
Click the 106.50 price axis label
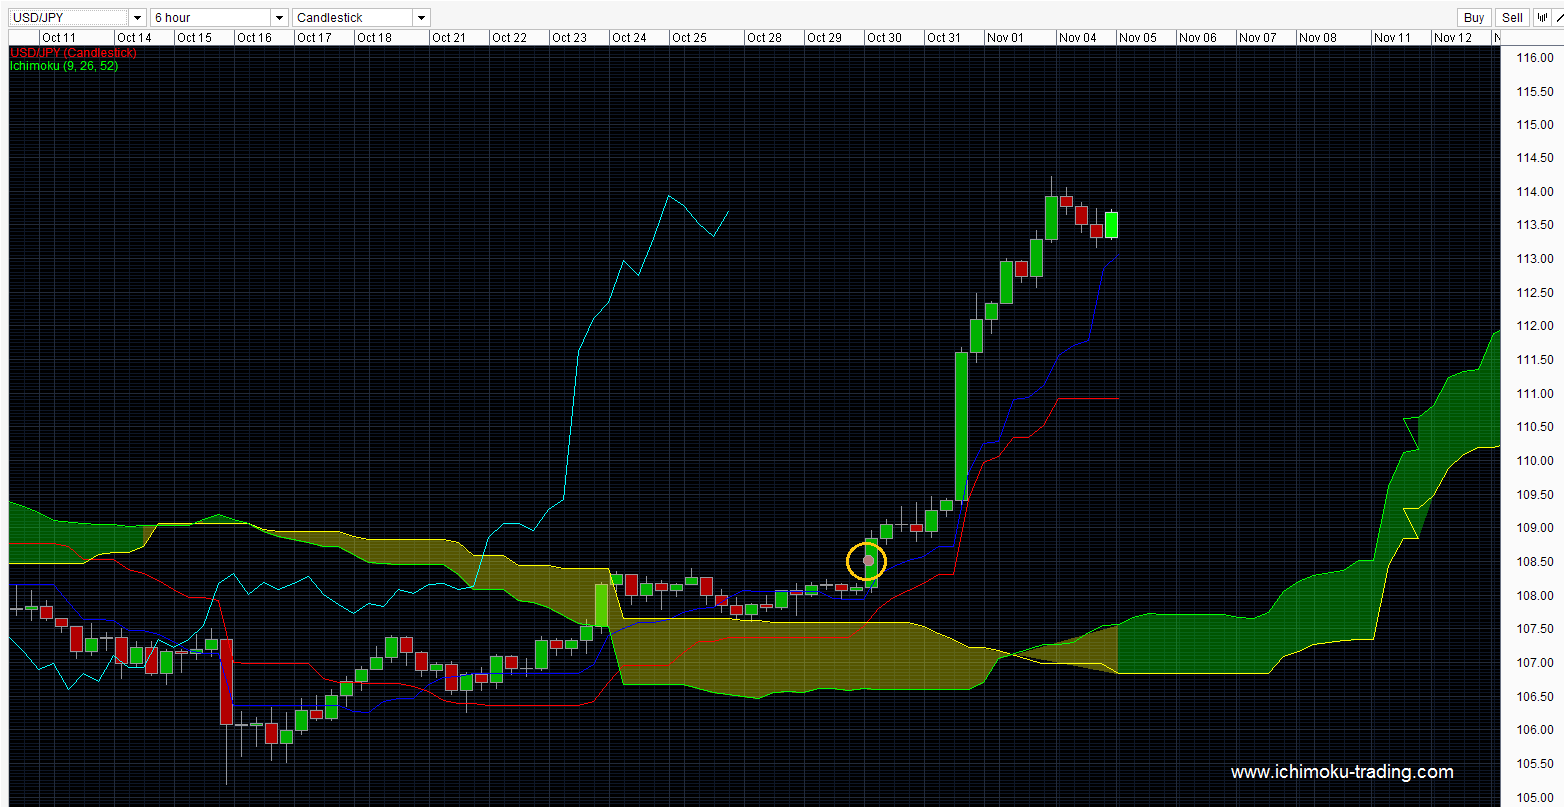(1535, 697)
